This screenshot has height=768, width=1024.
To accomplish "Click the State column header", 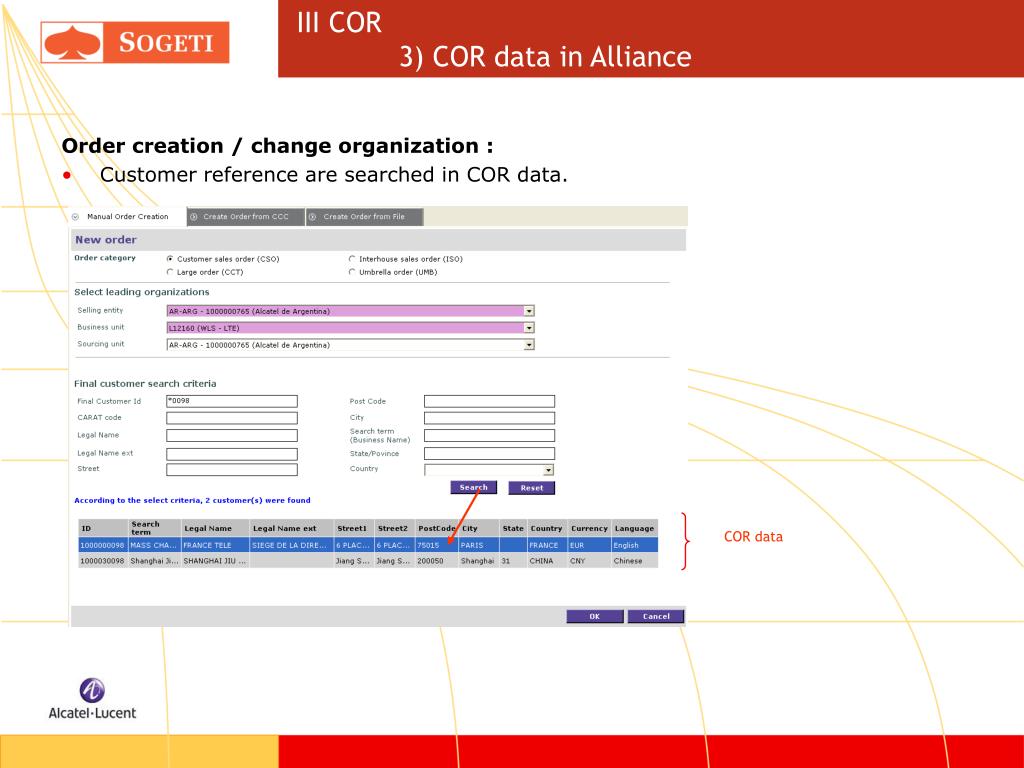I will tap(513, 528).
